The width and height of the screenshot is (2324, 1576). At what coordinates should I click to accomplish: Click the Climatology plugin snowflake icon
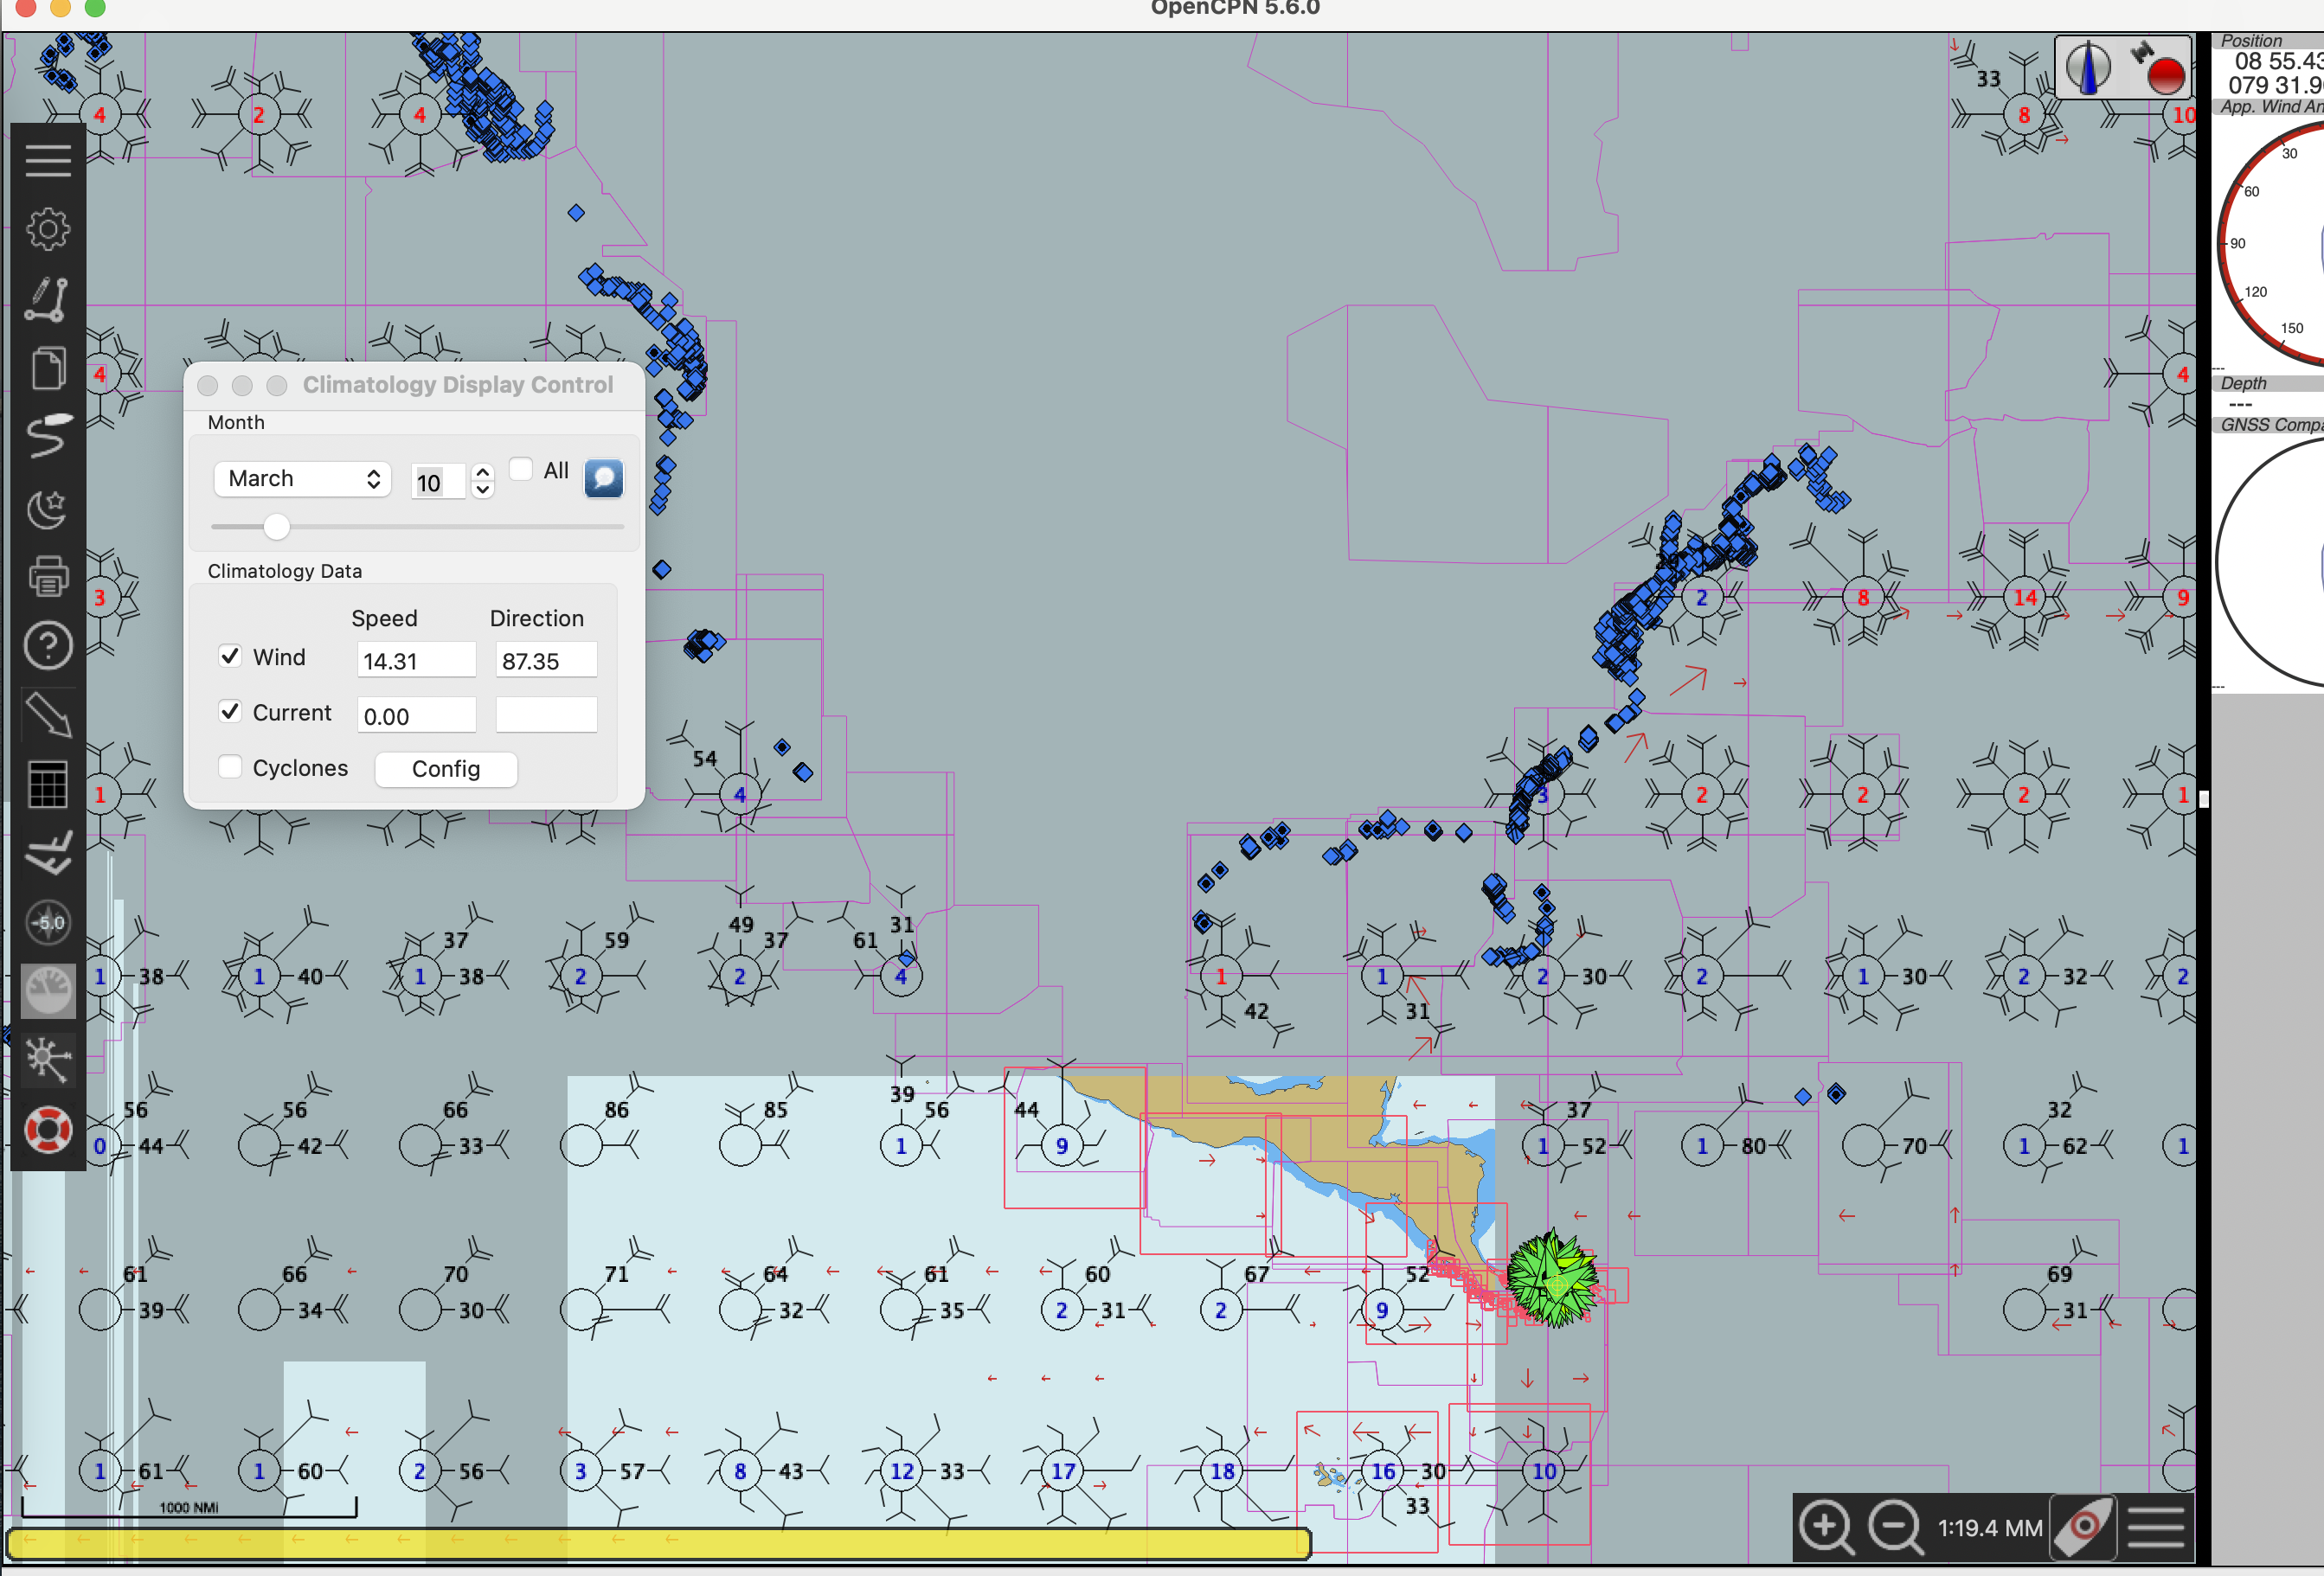coord(47,1060)
